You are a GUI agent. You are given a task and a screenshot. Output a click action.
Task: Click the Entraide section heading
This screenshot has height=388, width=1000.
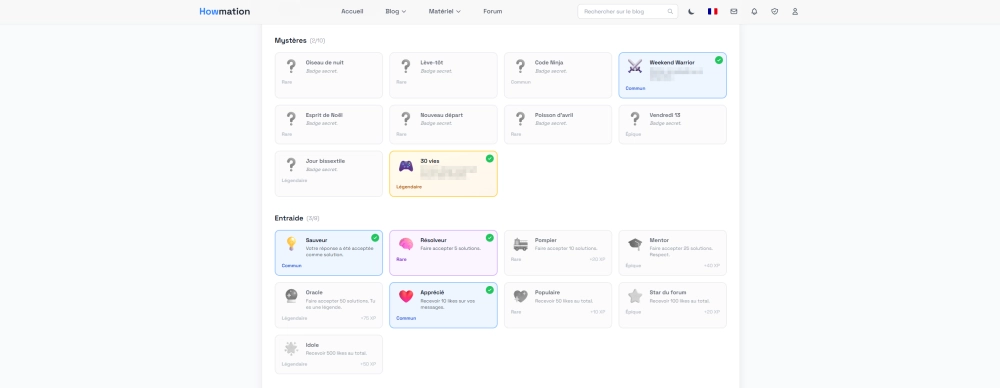(289, 218)
